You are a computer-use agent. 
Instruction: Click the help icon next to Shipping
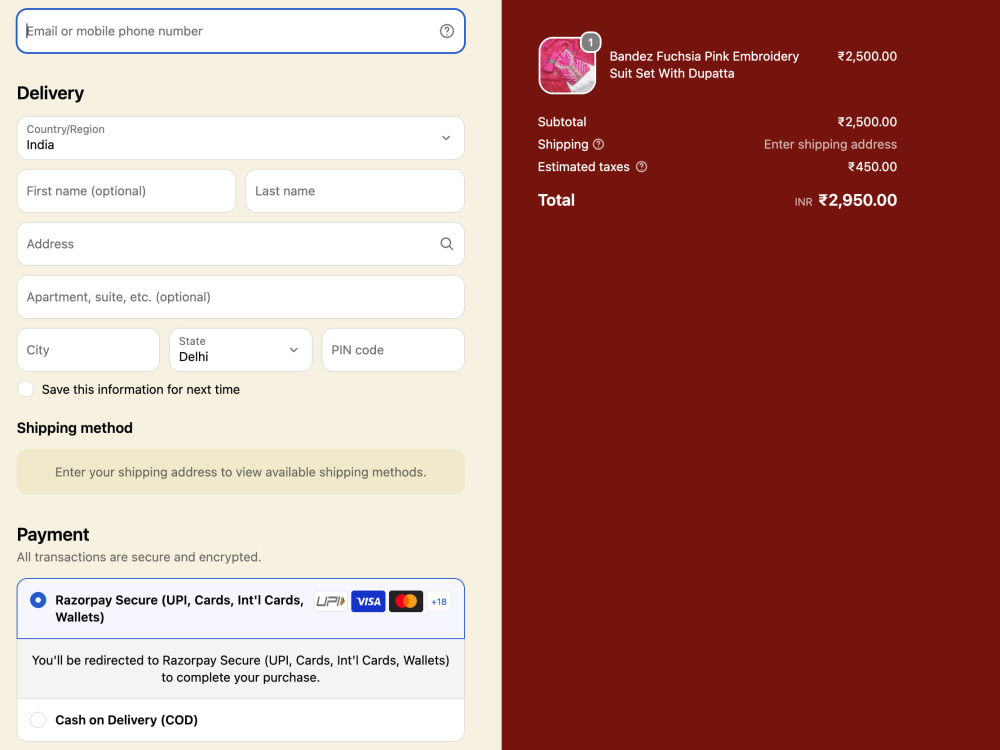[x=598, y=144]
